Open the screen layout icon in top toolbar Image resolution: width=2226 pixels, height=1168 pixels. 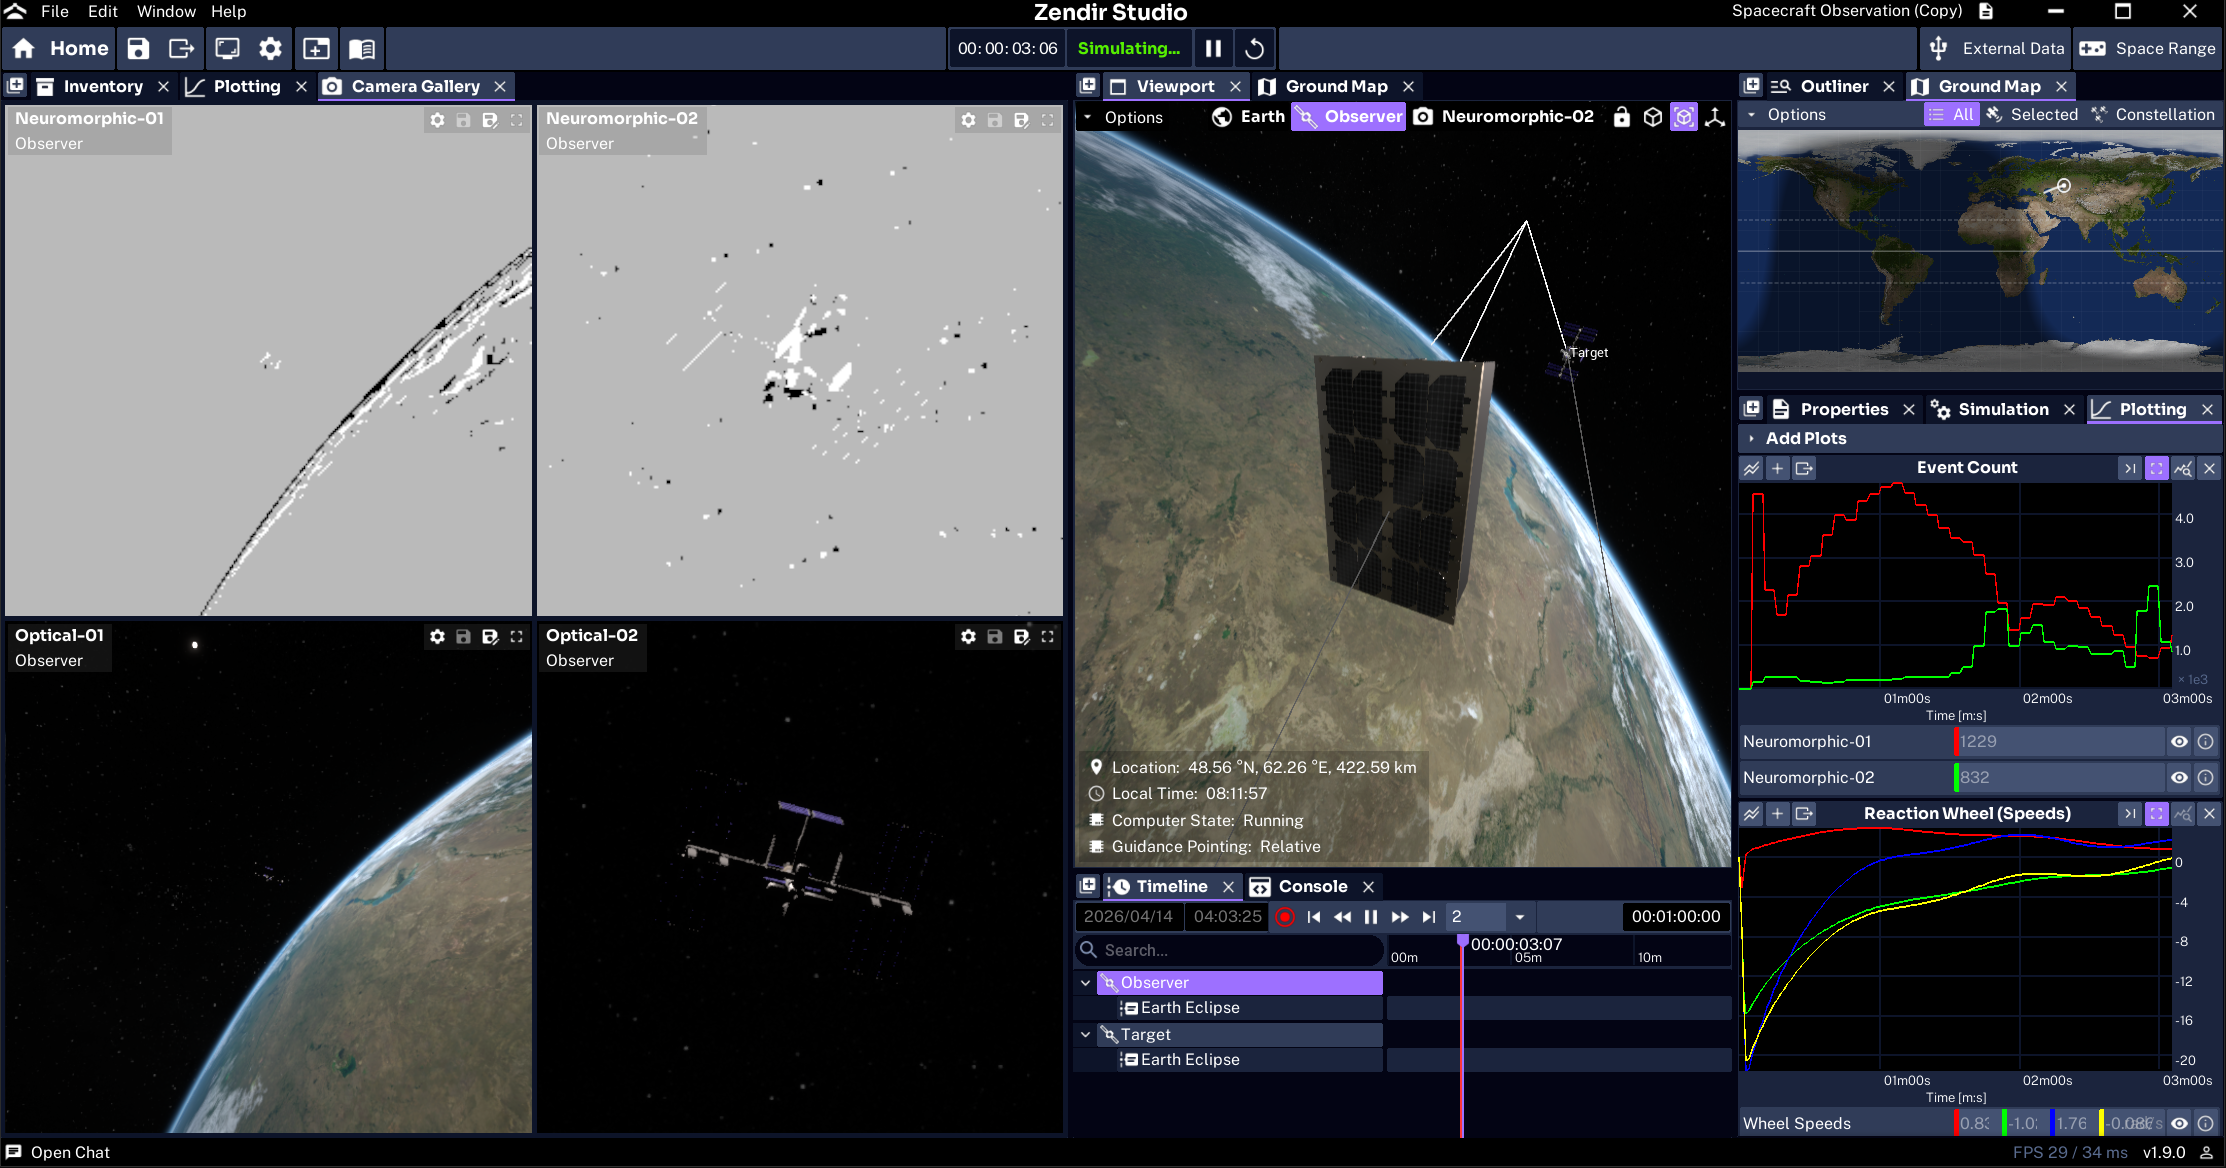(227, 48)
